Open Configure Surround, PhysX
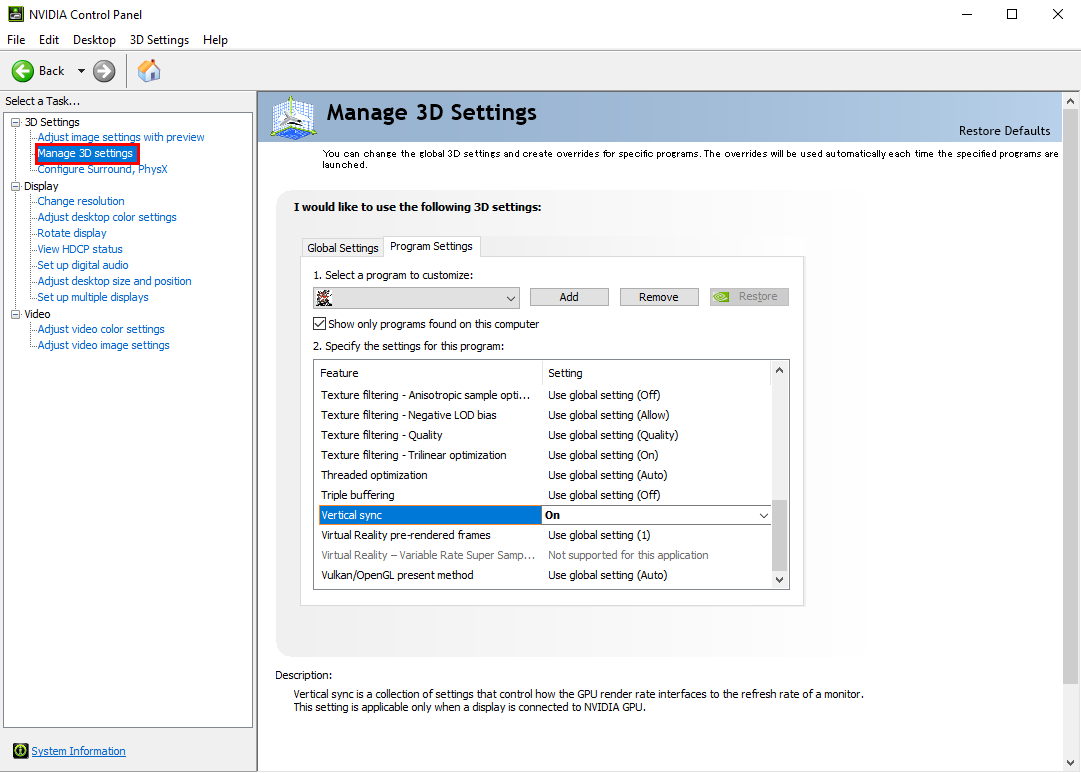 pos(102,169)
